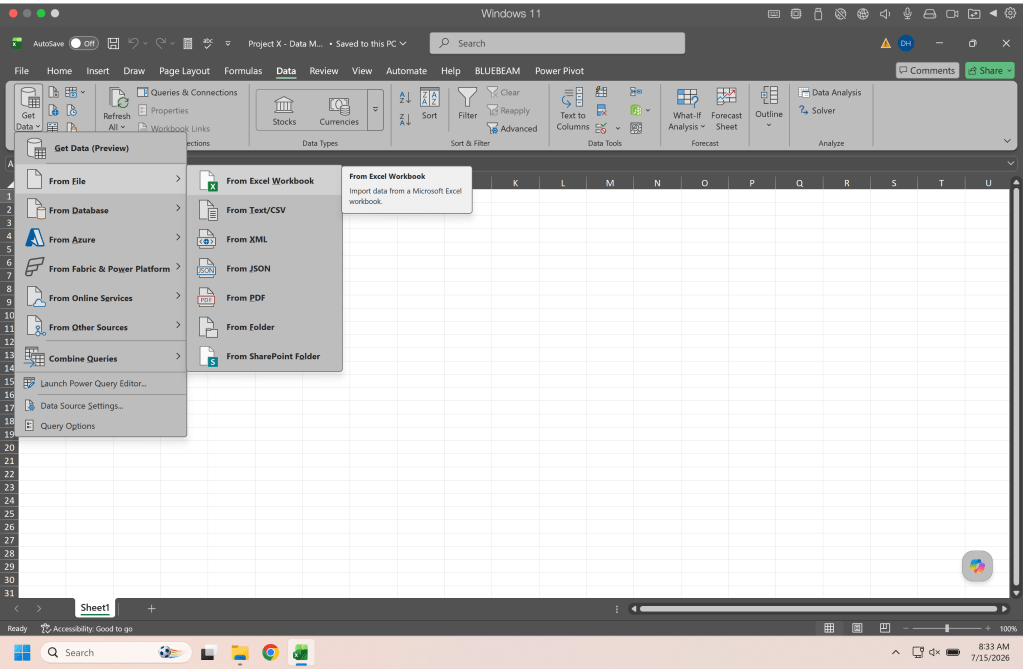Choose From SharePoint Folder

264,356
